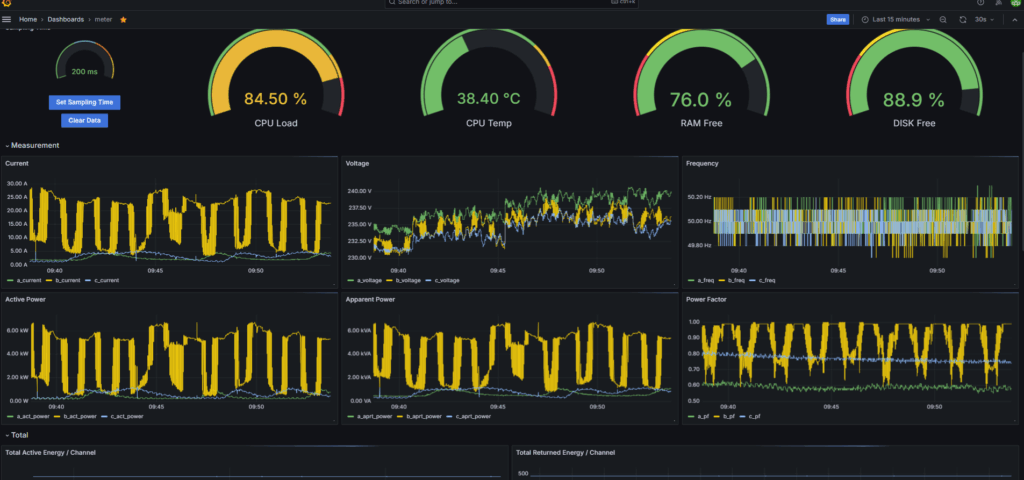Screen dimensions: 1024x480
Task: Click the CPU Load gauge
Action: click(275, 85)
